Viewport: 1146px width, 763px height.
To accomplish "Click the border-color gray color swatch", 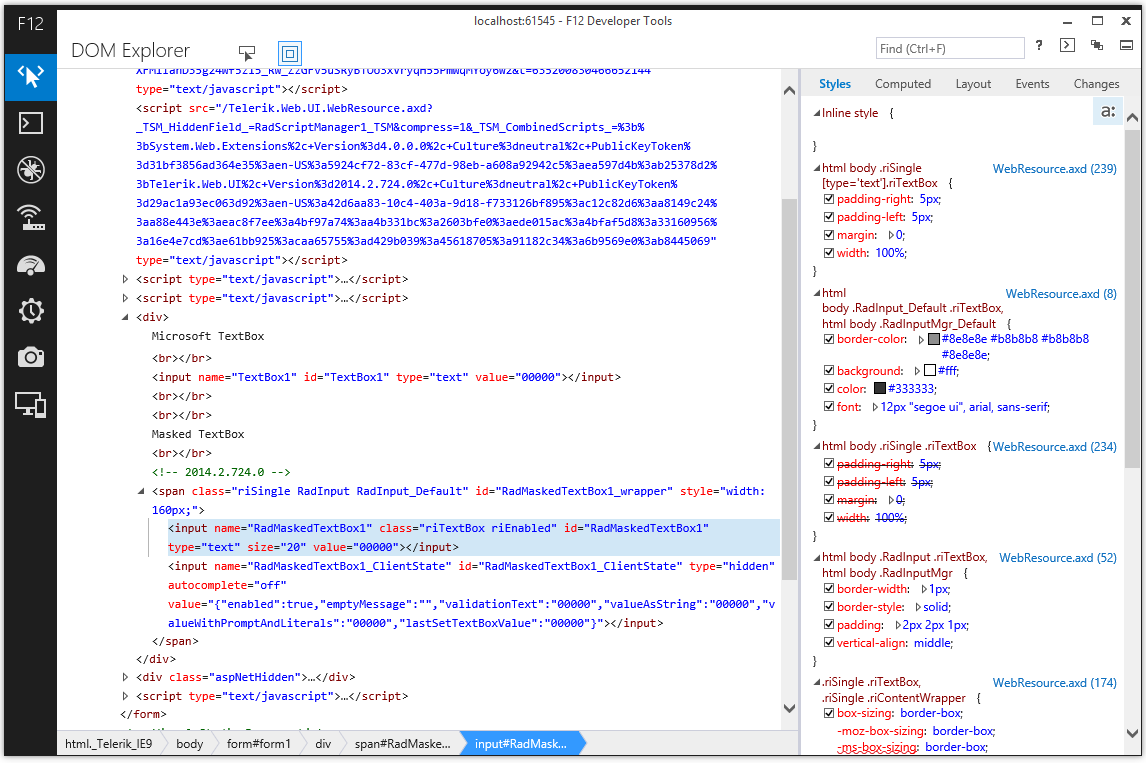I will (933, 339).
